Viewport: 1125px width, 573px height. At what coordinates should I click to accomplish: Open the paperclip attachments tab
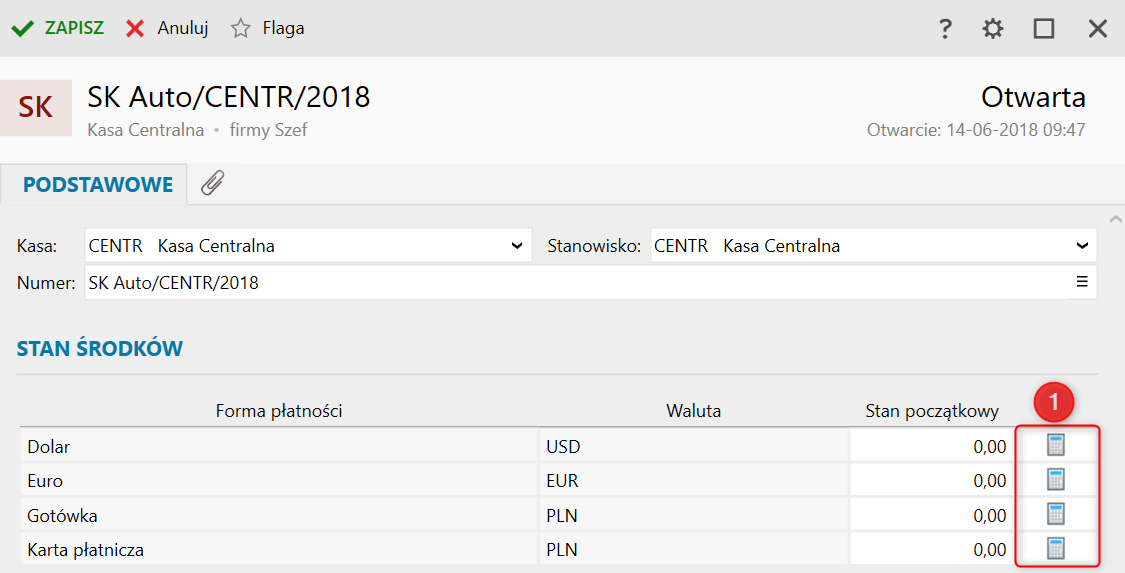point(212,184)
